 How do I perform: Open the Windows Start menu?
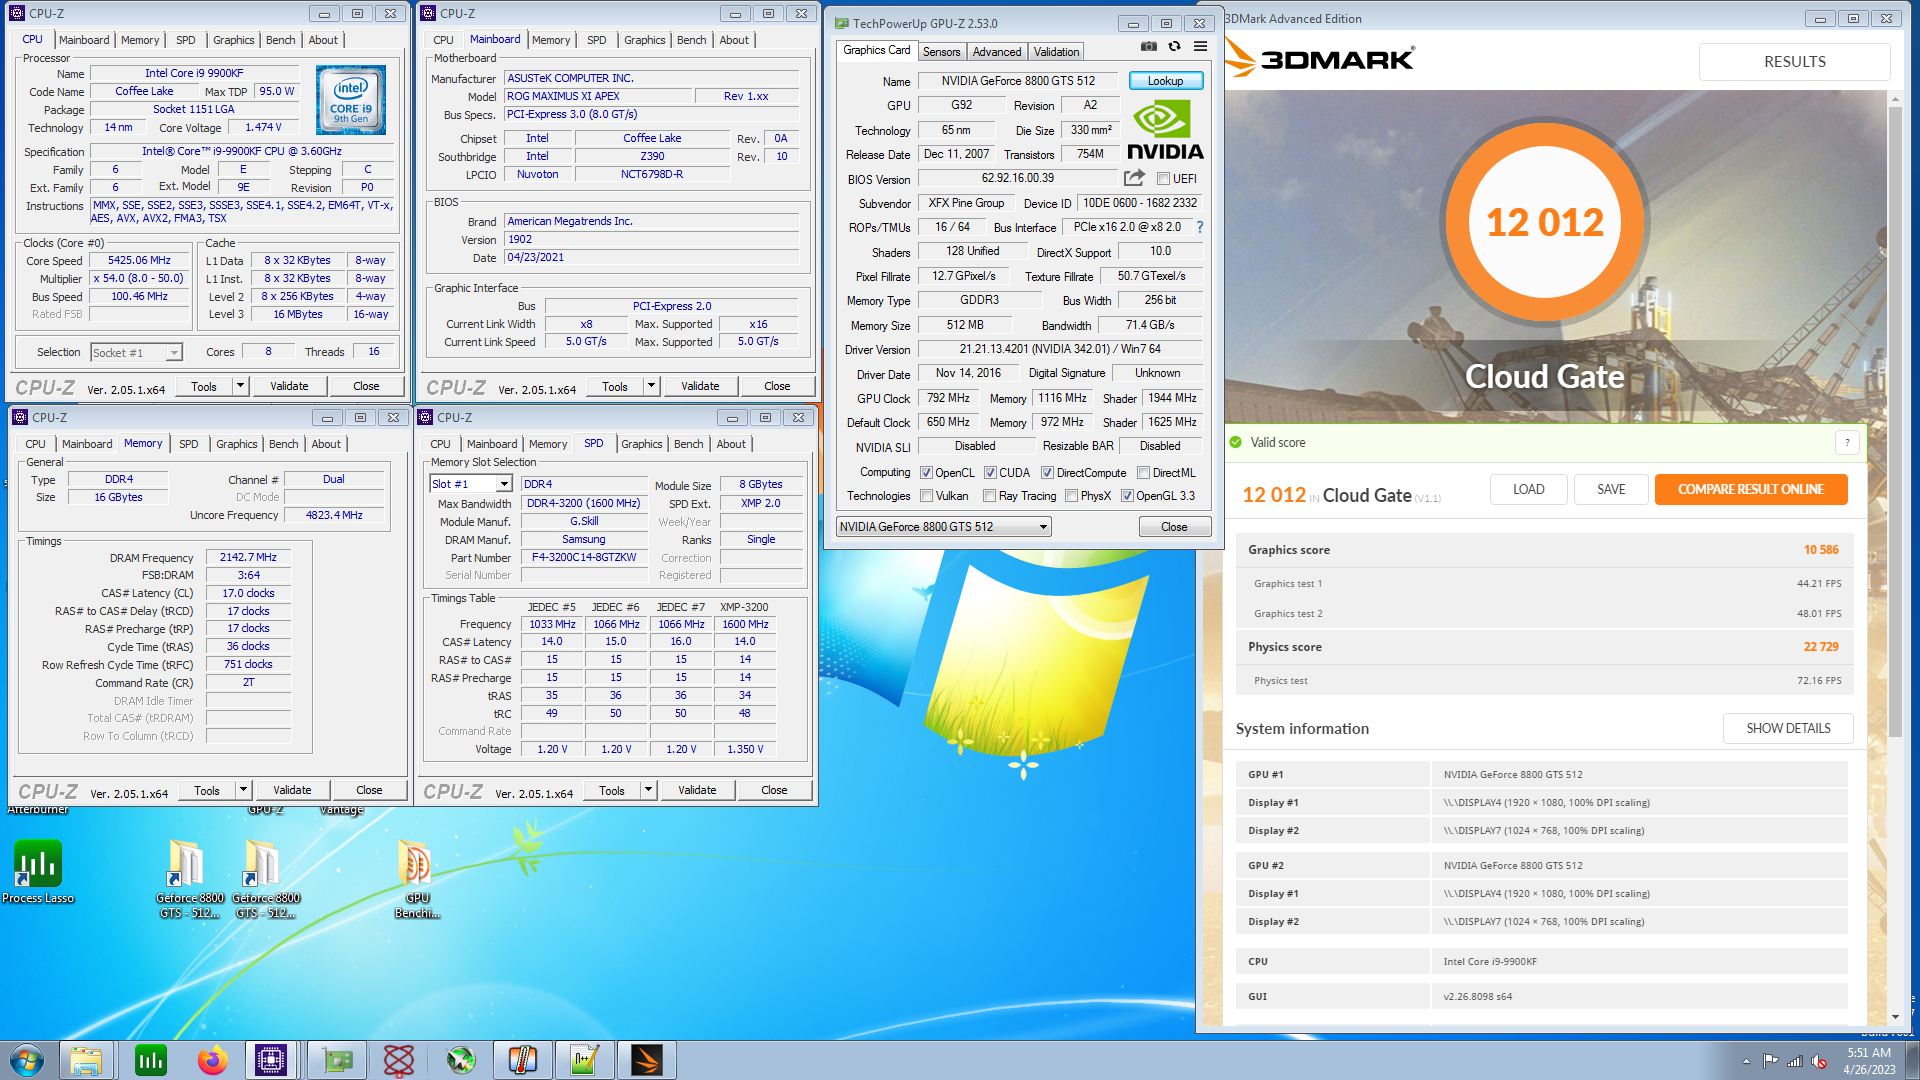27,1060
